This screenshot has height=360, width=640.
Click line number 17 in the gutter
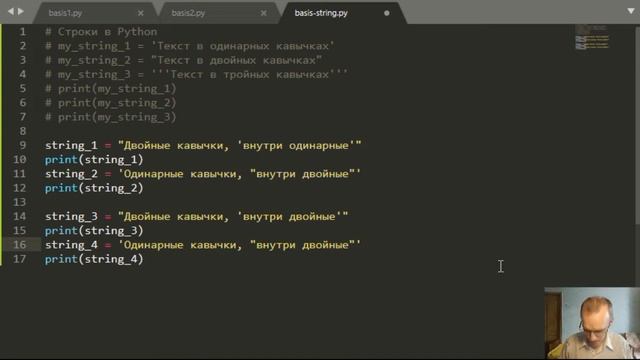point(20,259)
